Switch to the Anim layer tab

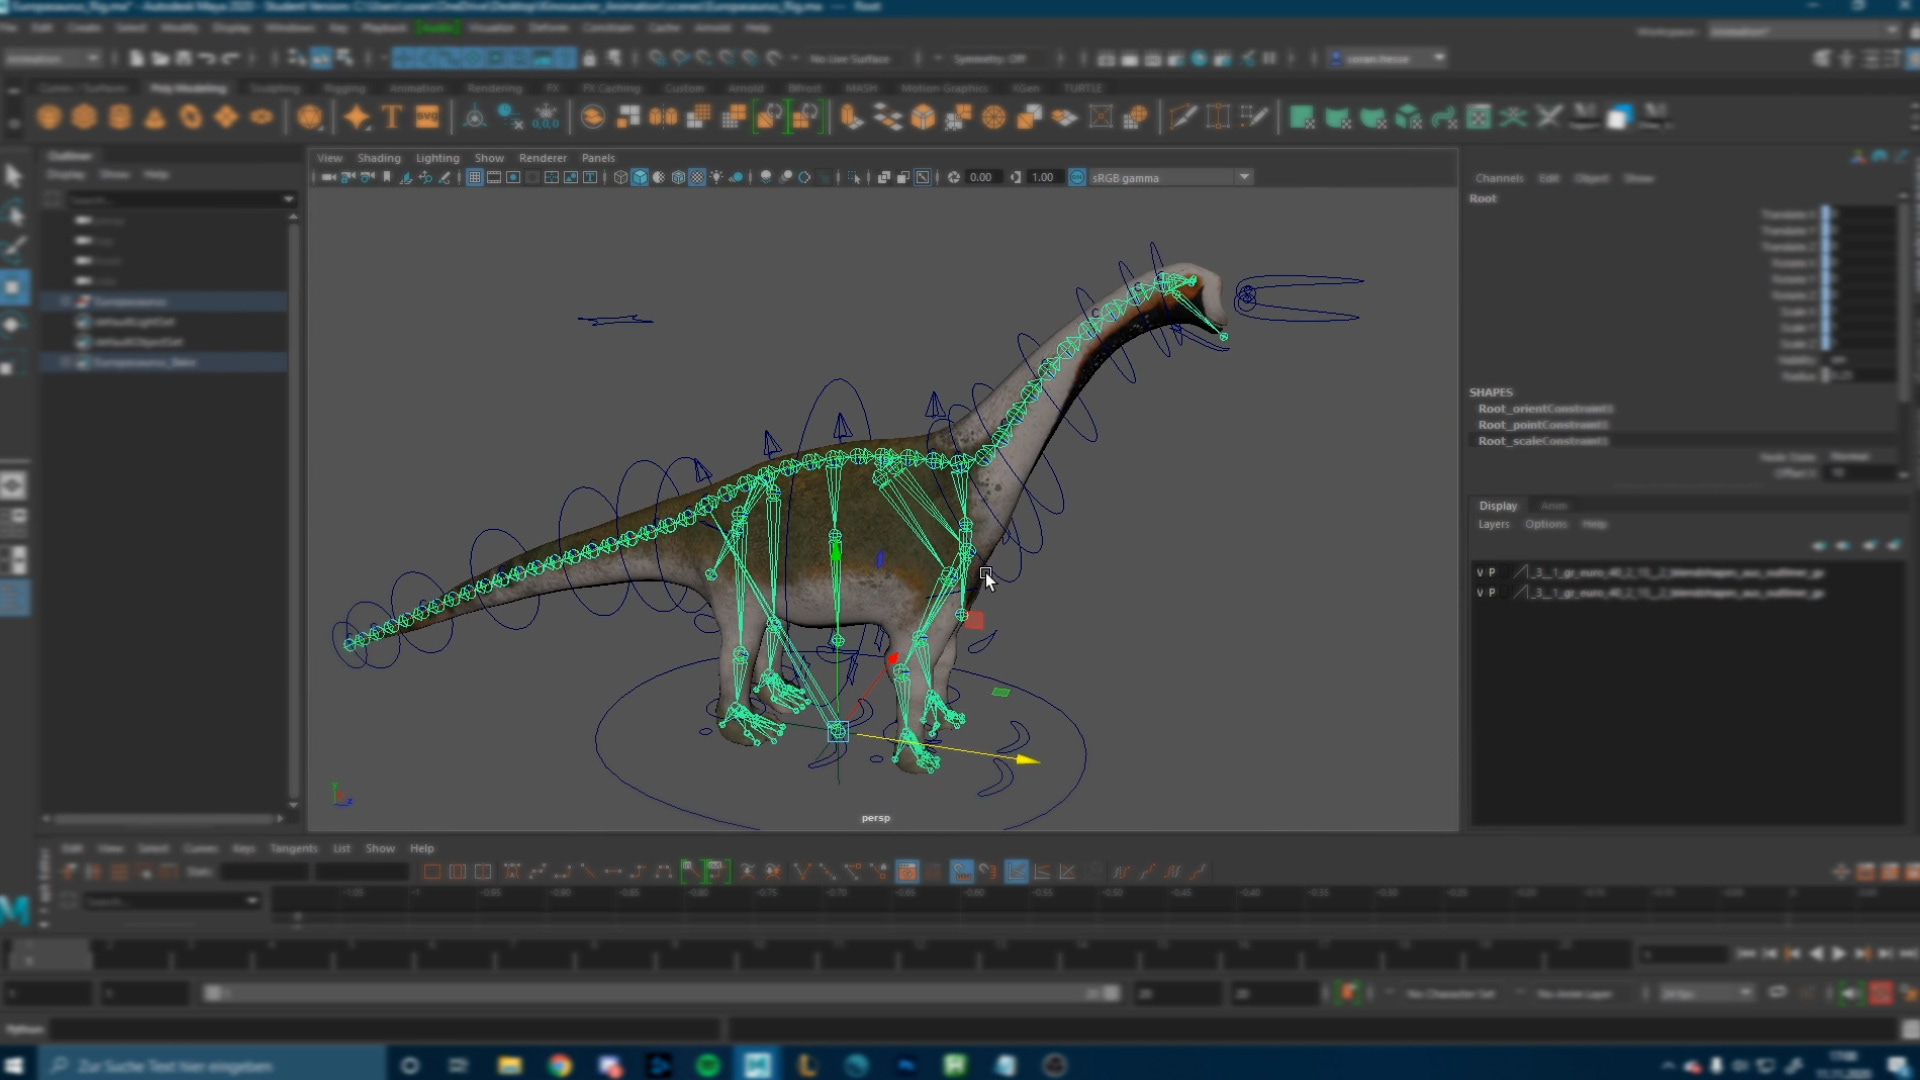point(1553,506)
